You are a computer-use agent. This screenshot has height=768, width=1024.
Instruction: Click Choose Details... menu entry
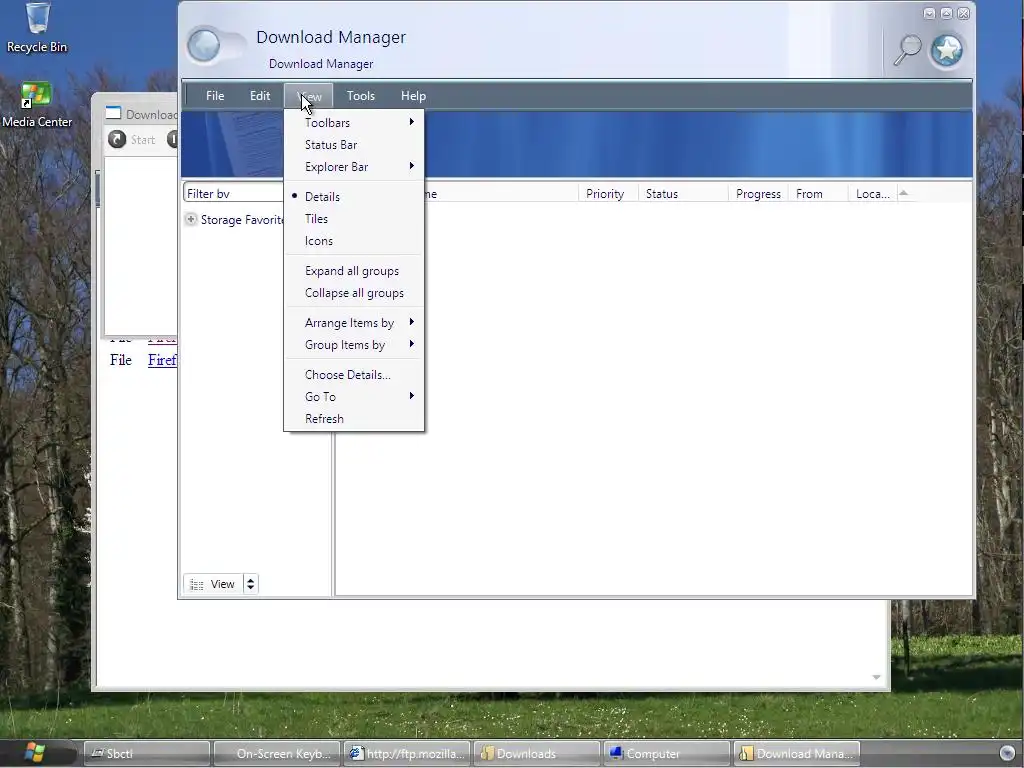coord(354,375)
